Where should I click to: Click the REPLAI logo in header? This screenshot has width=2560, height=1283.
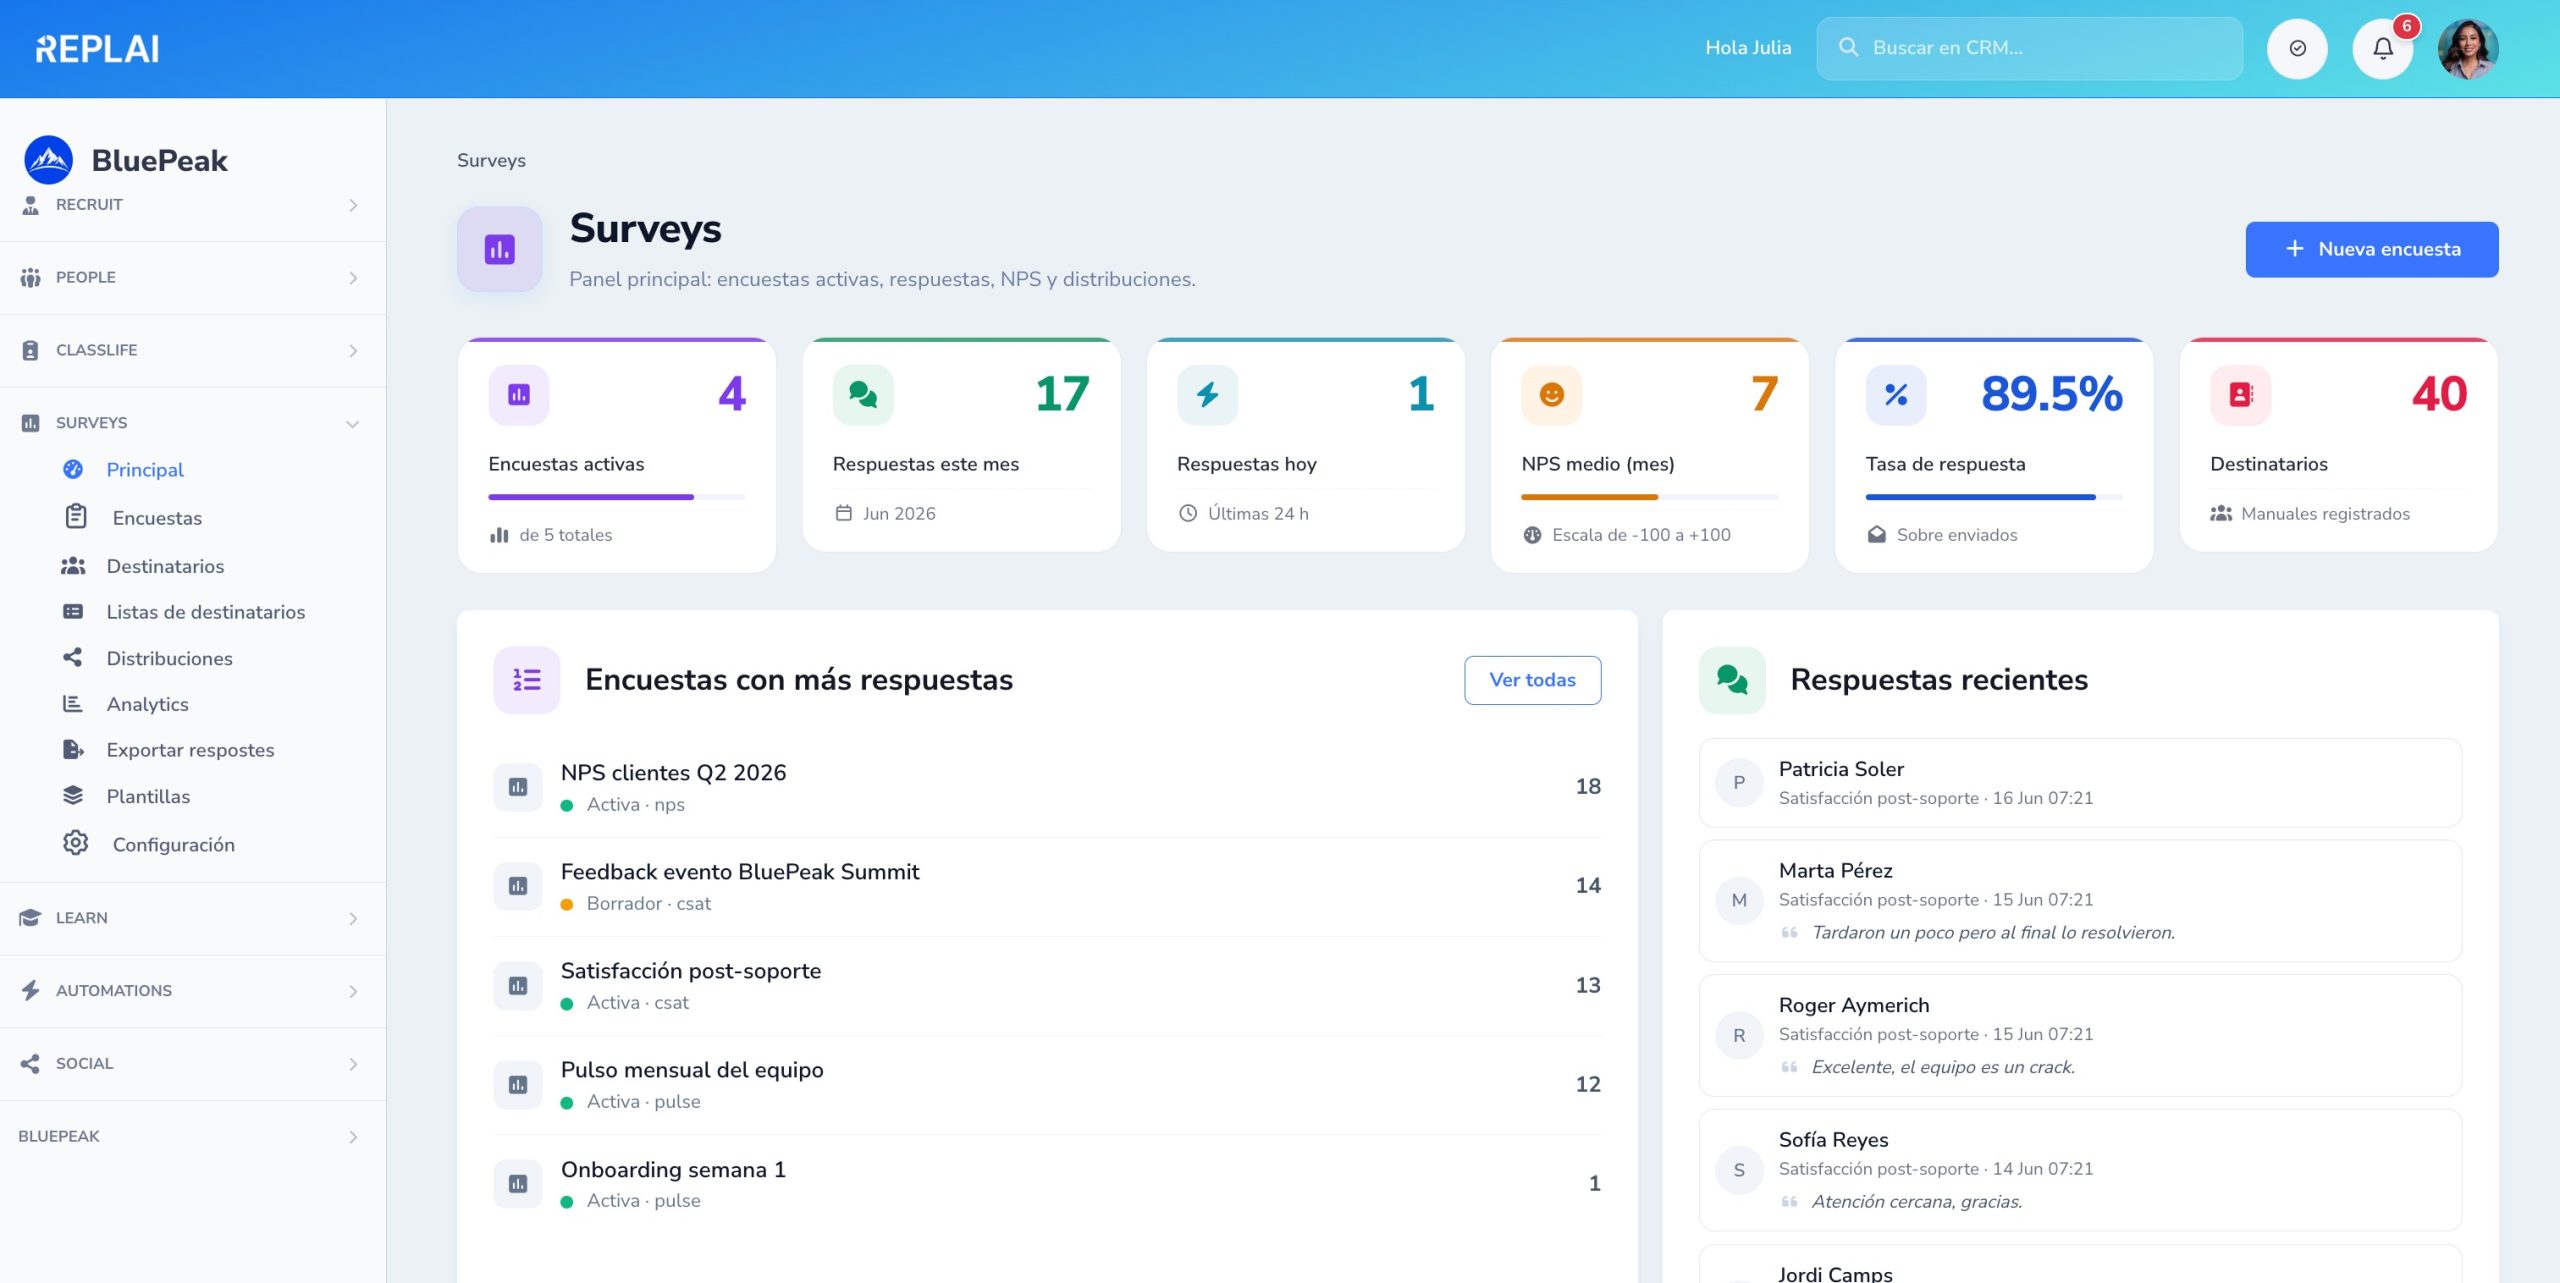tap(97, 48)
